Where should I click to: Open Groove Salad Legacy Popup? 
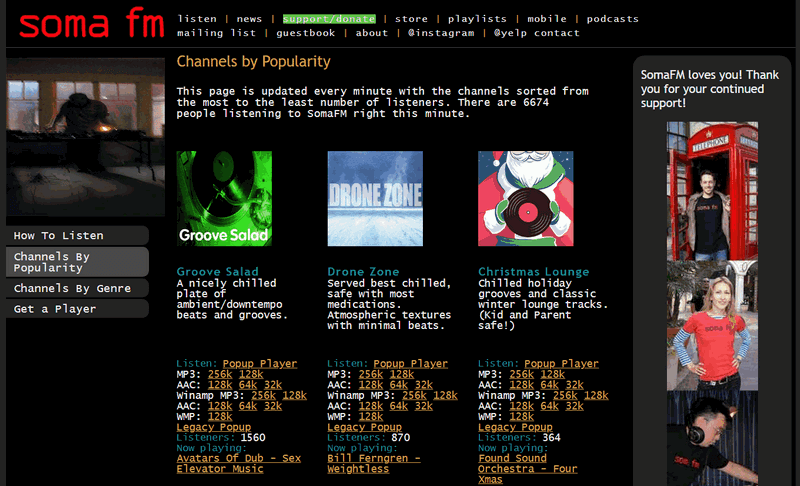tap(214, 427)
